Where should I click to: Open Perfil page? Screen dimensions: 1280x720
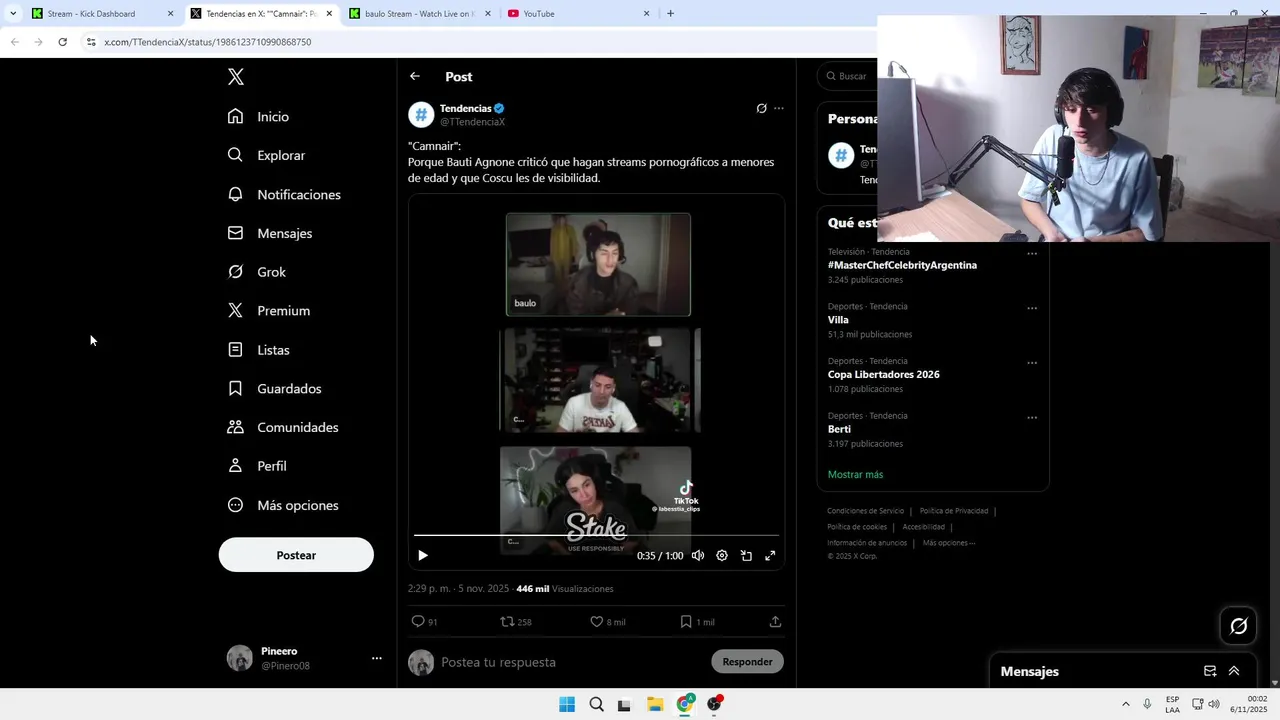tap(257, 466)
